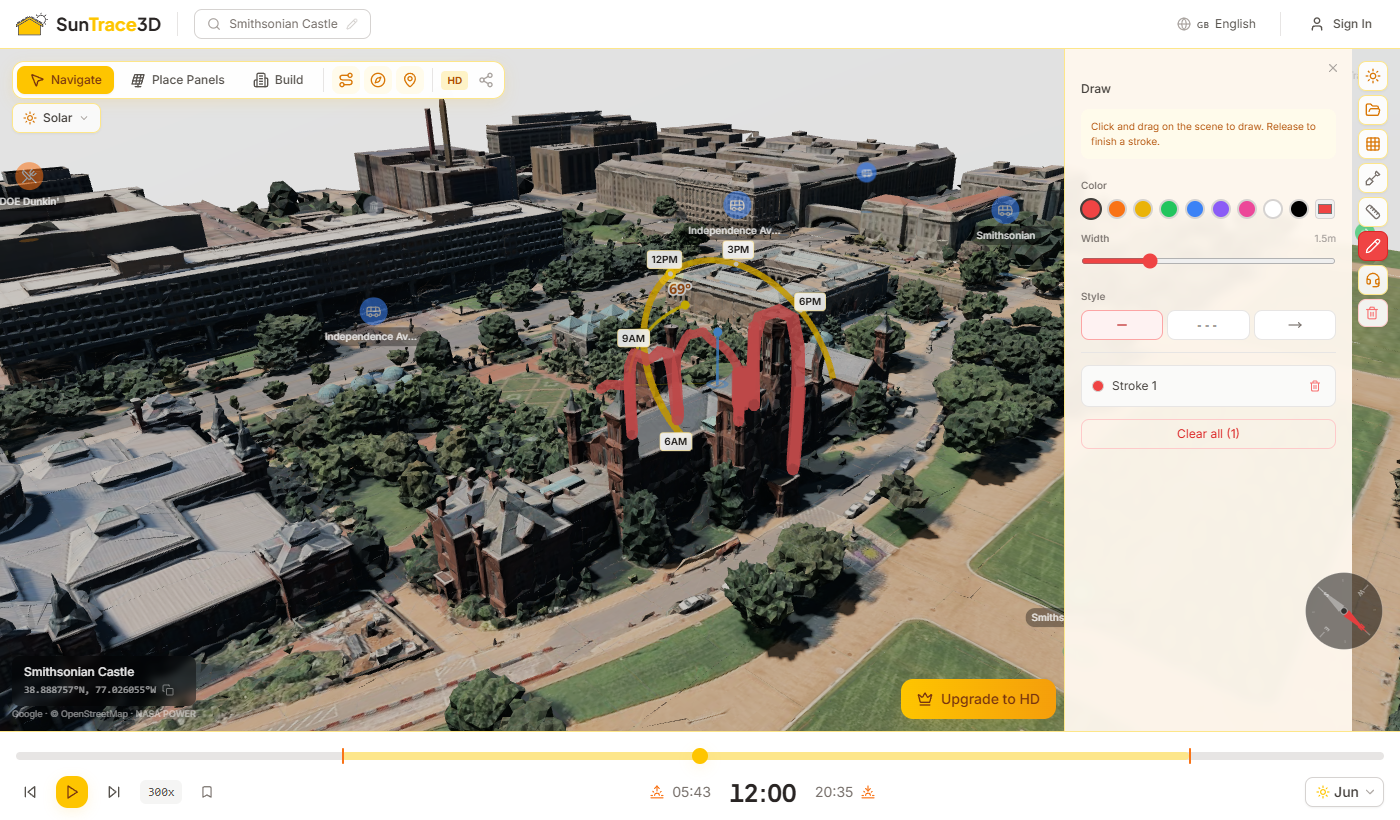Image resolution: width=1400 pixels, height=820 pixels.
Task: Open the sun settings panel in right sidebar
Action: 1373,75
